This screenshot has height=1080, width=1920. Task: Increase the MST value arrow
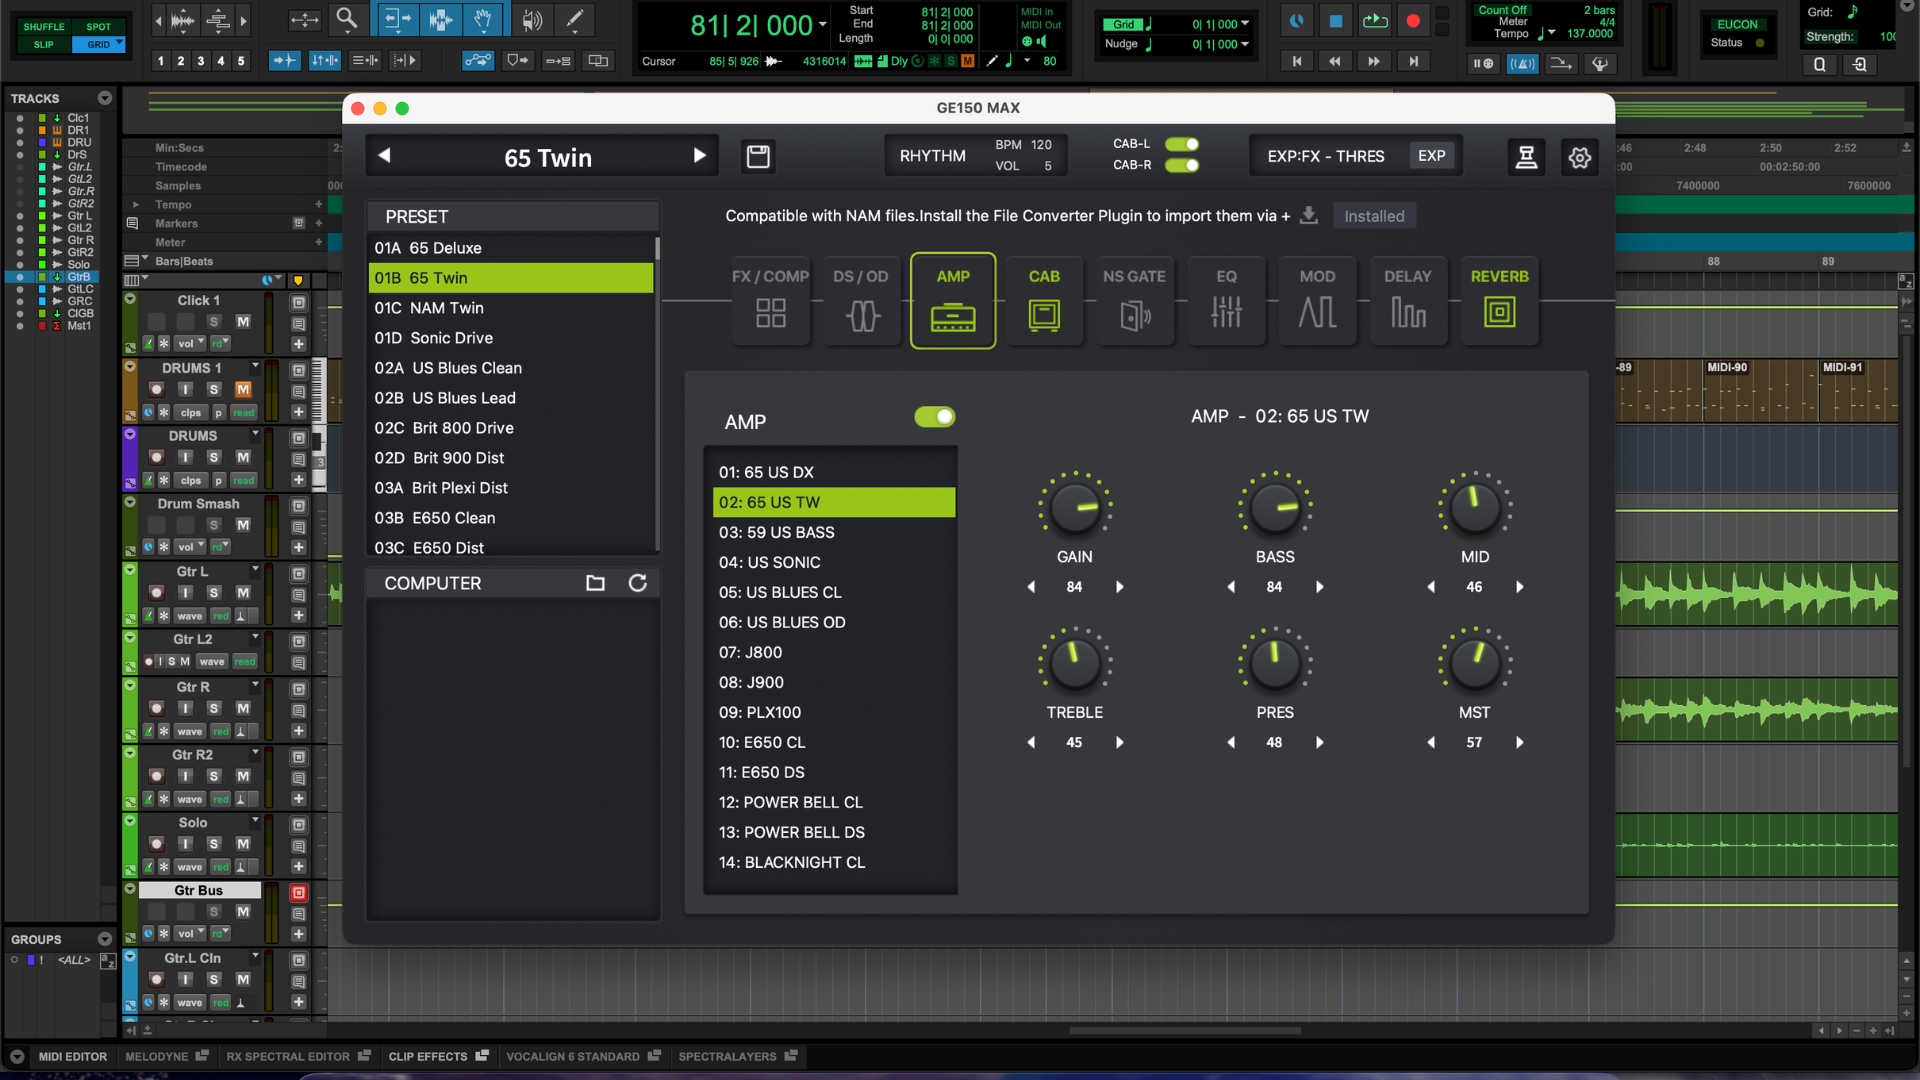click(x=1519, y=742)
